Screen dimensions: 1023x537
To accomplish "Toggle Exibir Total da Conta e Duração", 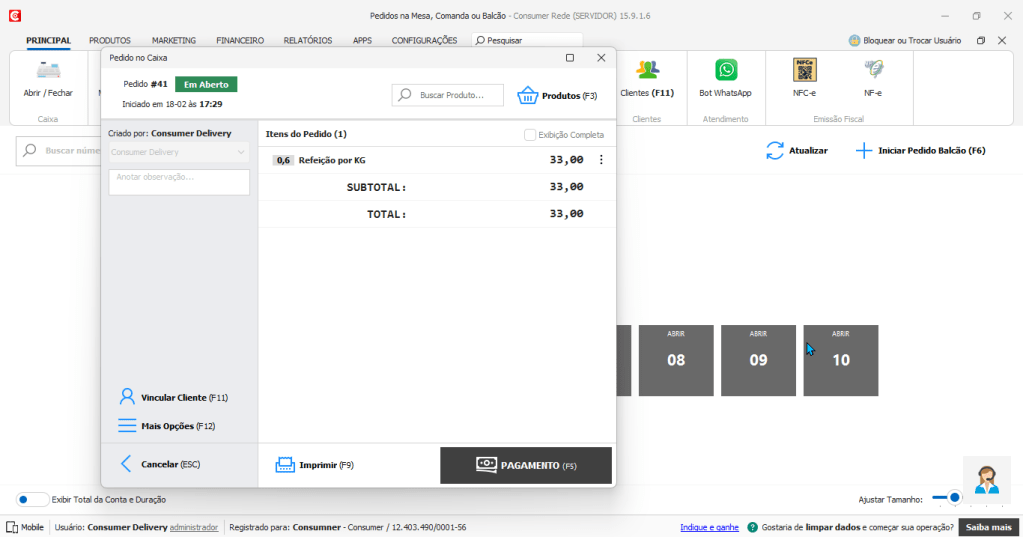I will [32, 499].
